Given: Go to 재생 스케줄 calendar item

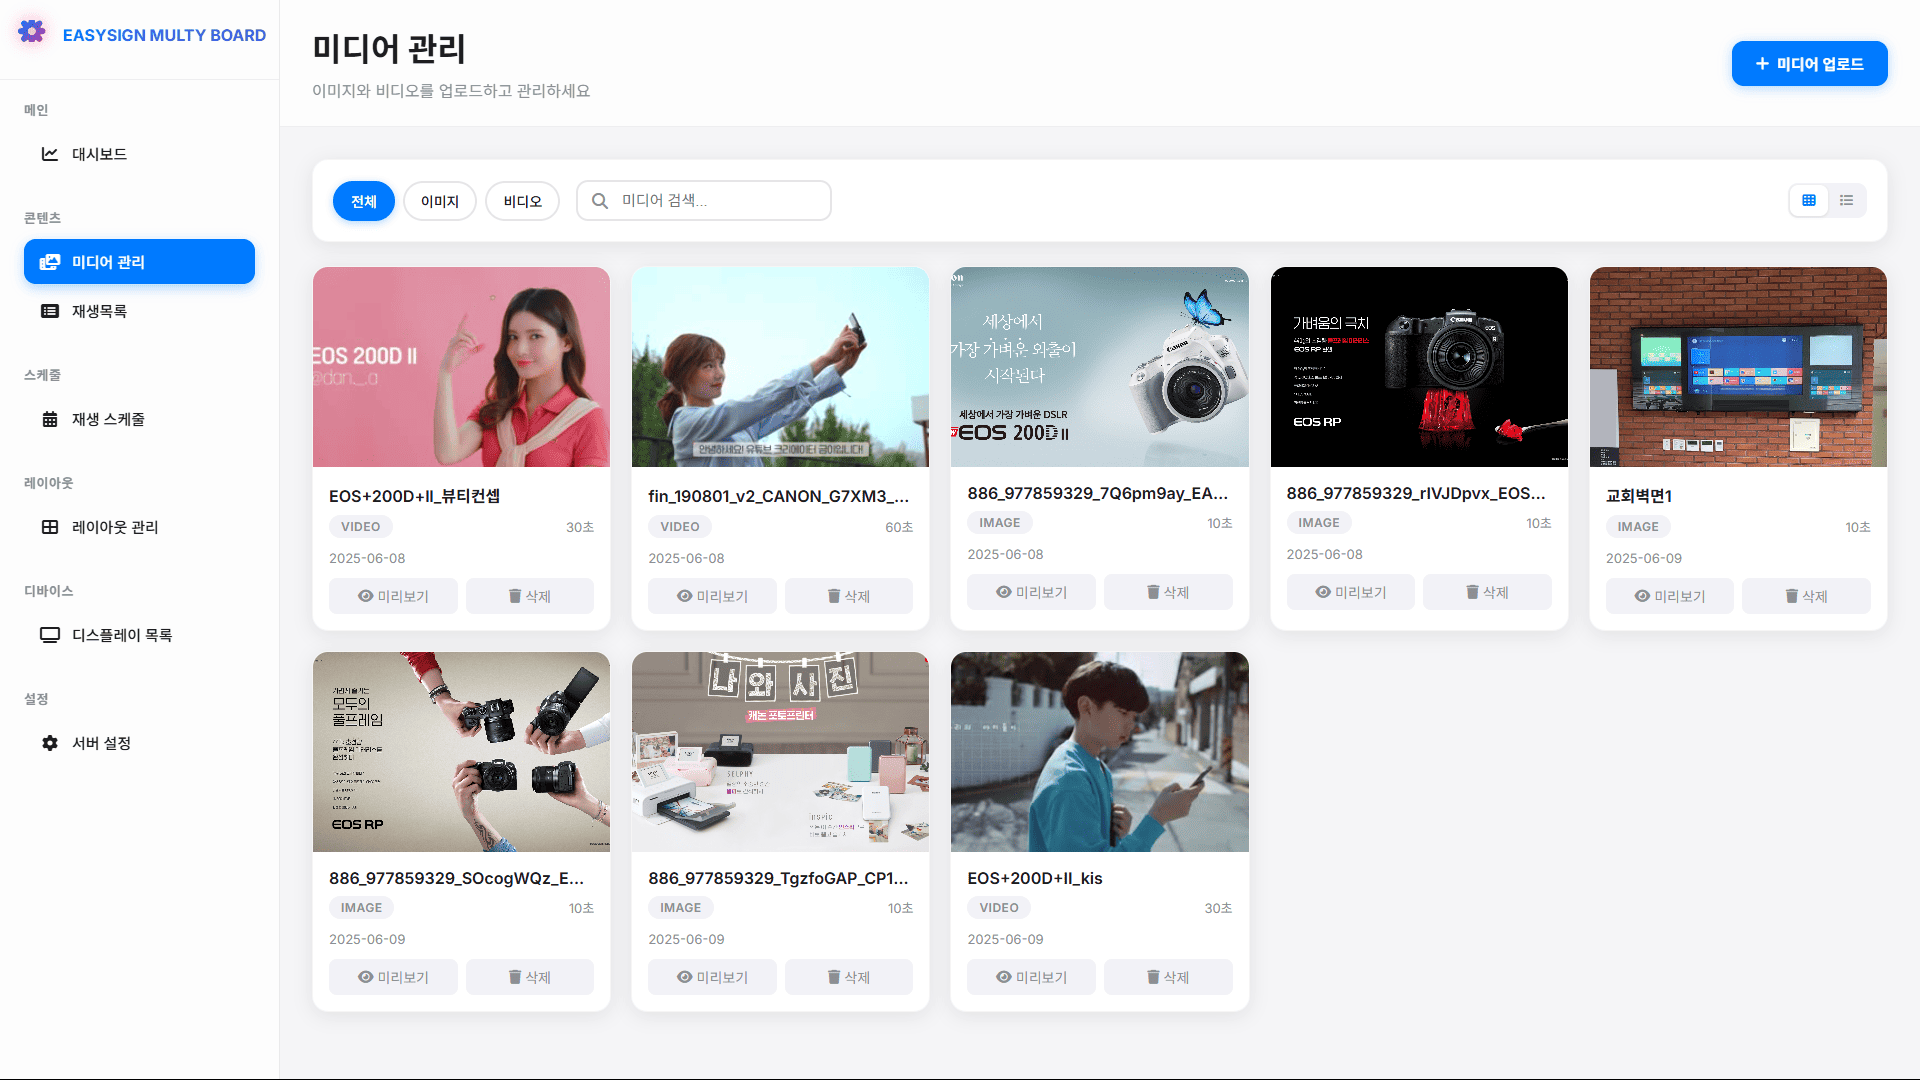Looking at the screenshot, I should [x=107, y=419].
